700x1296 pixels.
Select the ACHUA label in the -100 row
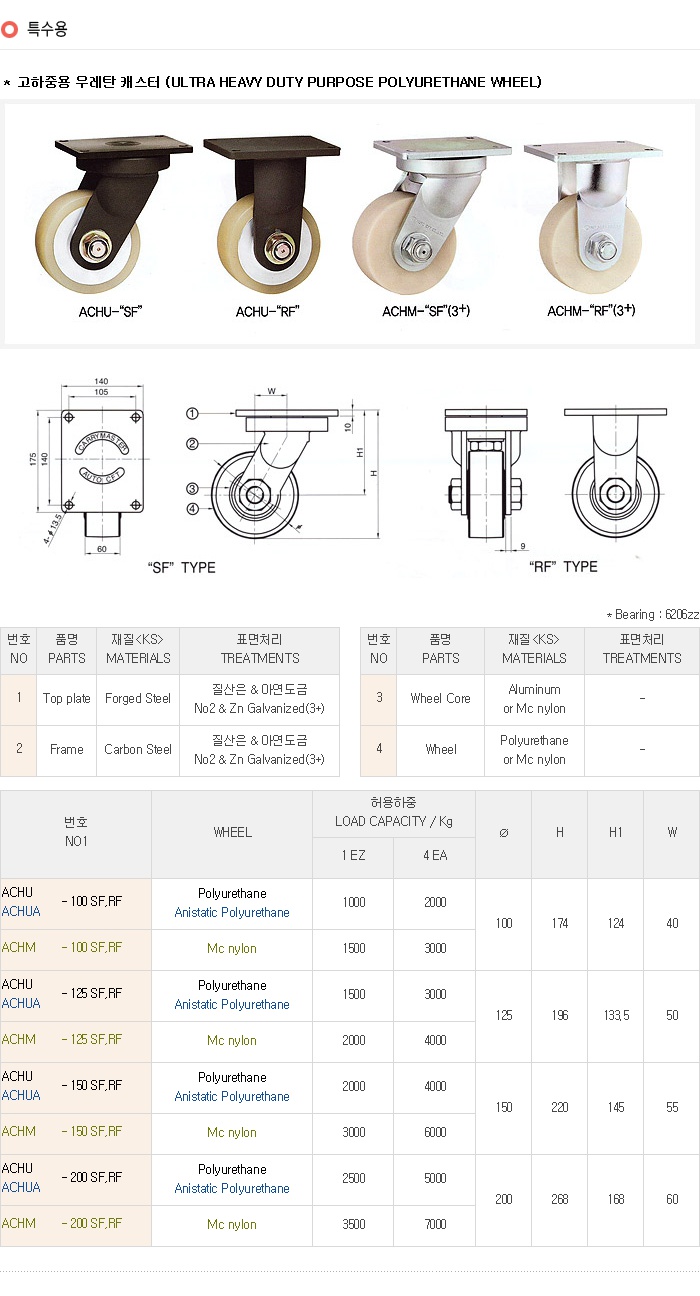[21, 912]
